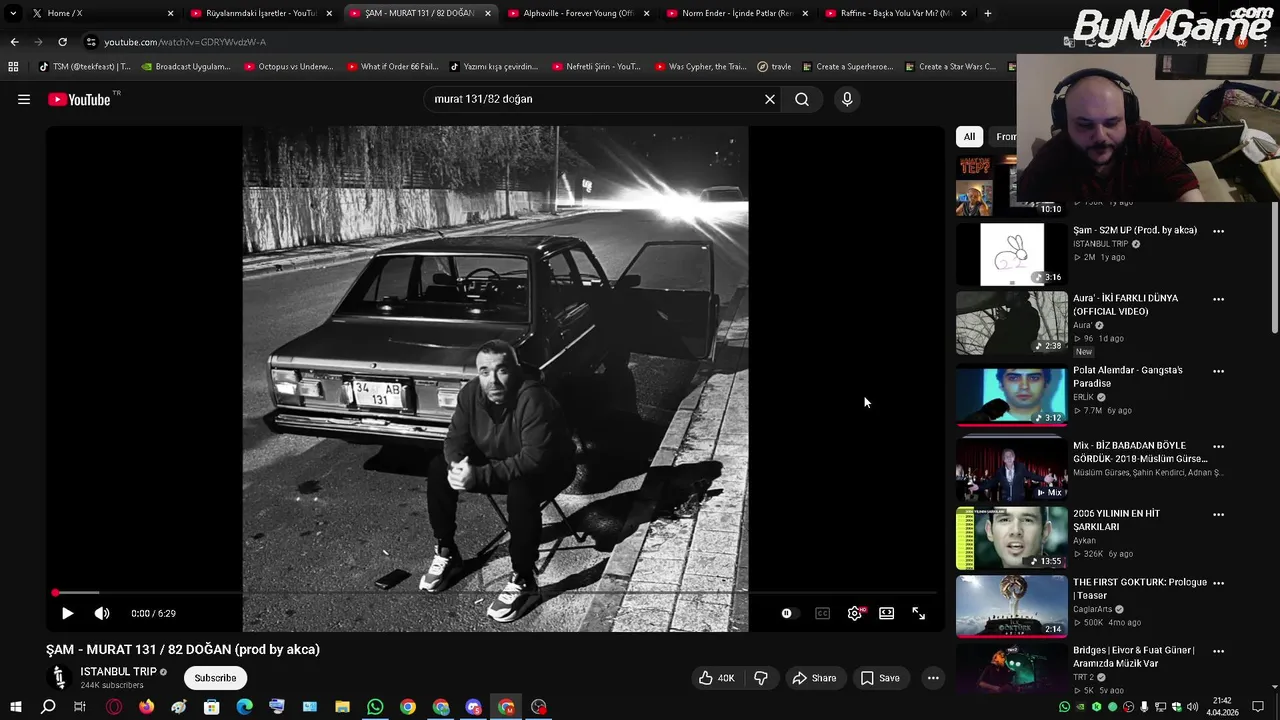This screenshot has height=720, width=1280.
Task: Go to the YouTube home logo
Action: click(80, 99)
